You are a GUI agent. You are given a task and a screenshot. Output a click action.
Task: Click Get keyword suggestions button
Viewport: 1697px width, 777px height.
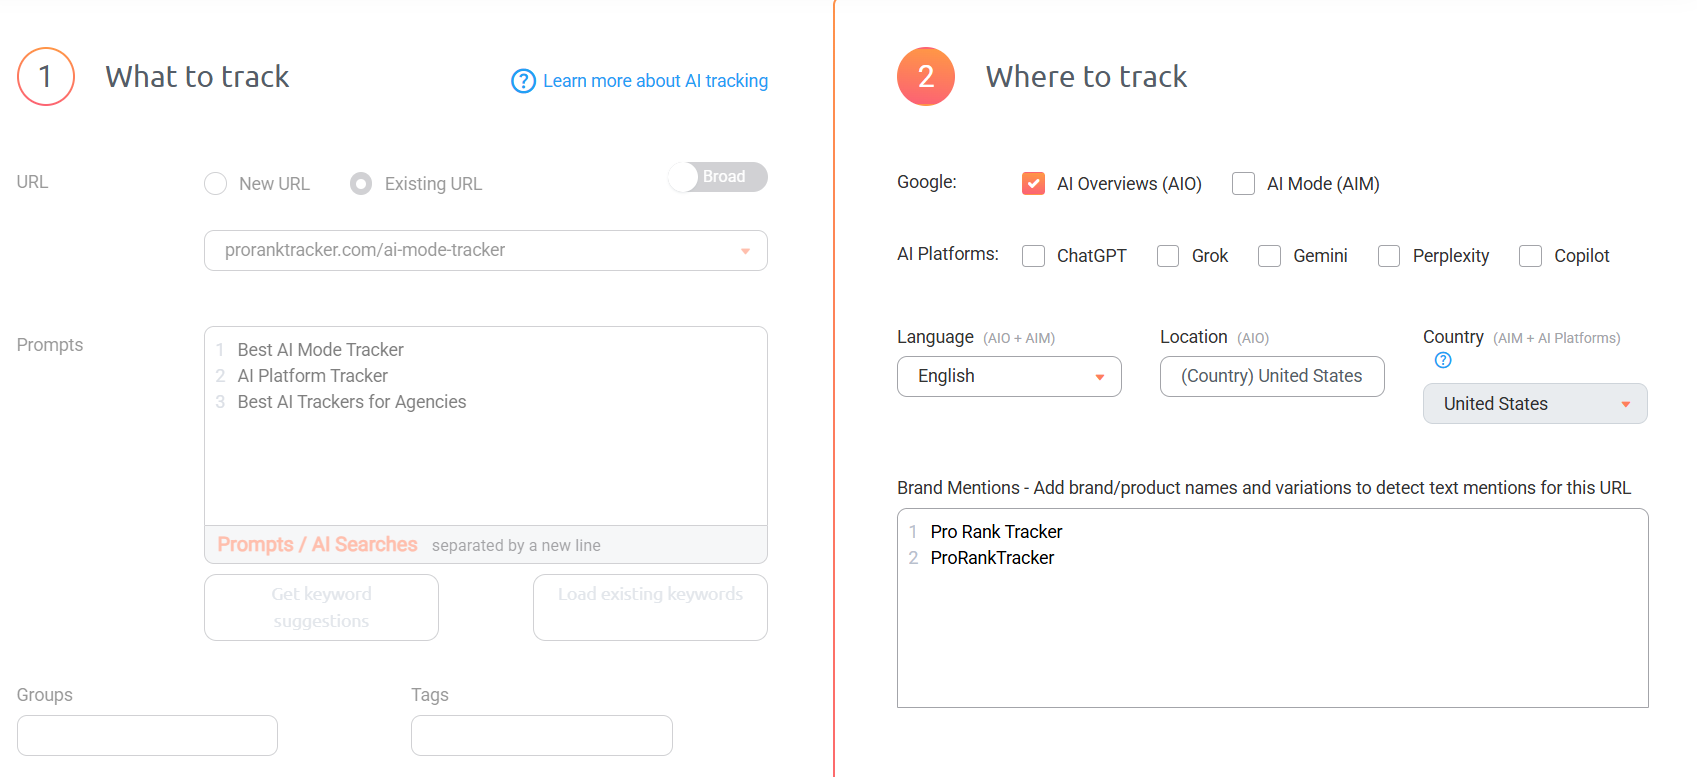tap(321, 607)
